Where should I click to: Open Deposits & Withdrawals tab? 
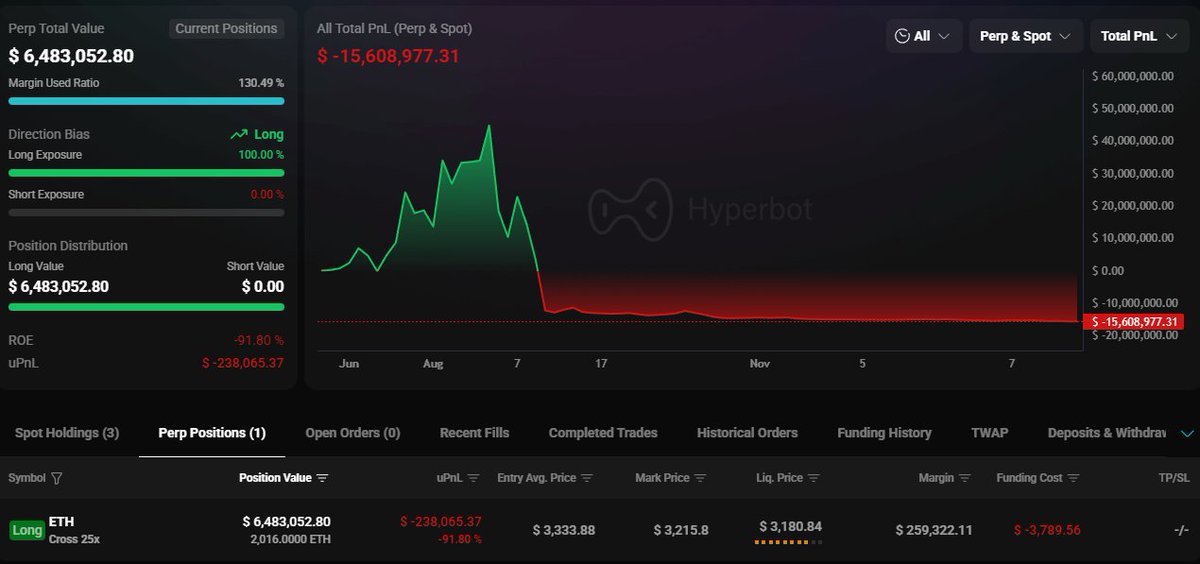1107,433
